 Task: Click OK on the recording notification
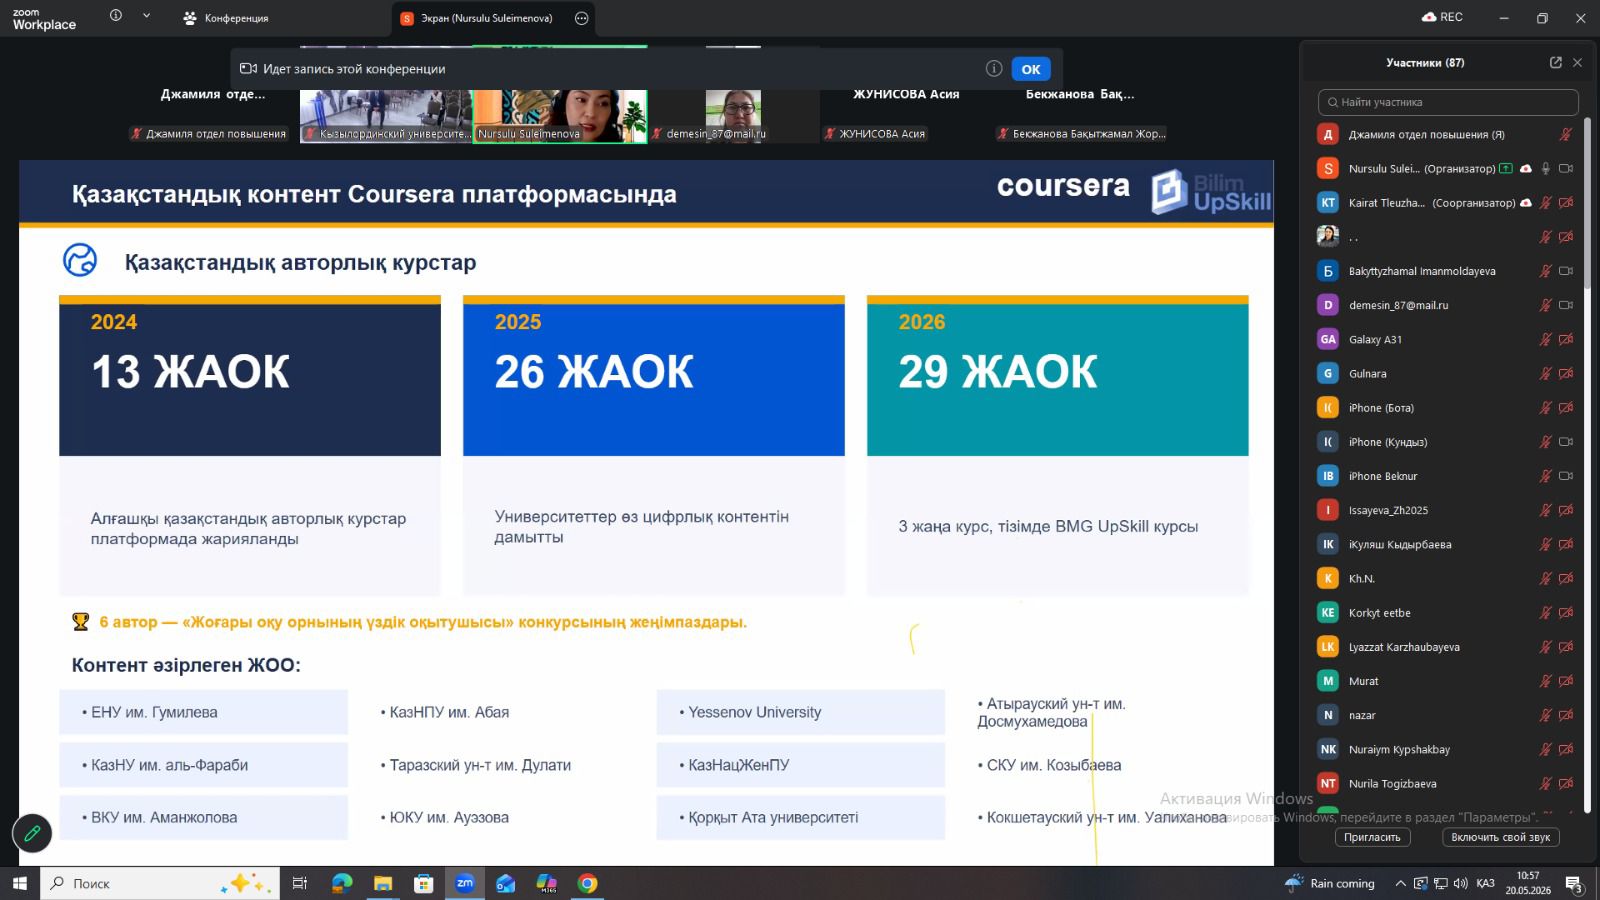[1031, 69]
